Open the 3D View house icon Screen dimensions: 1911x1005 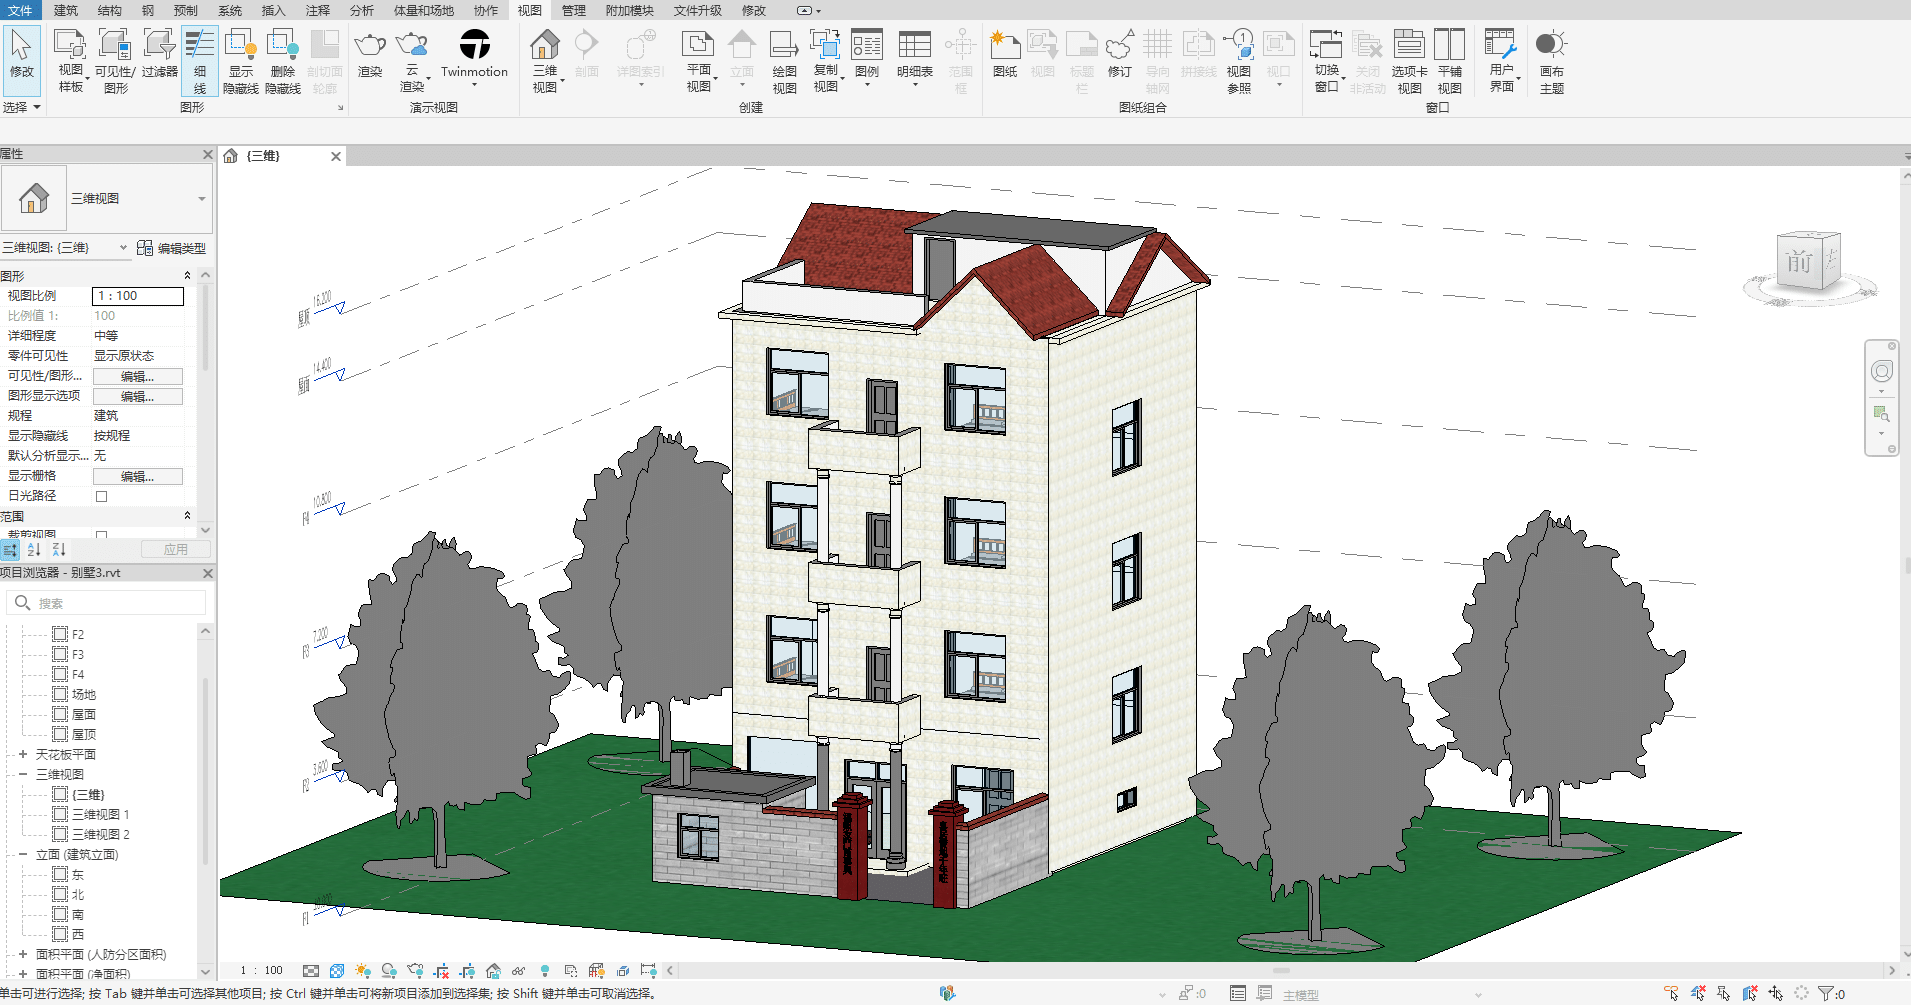point(545,59)
